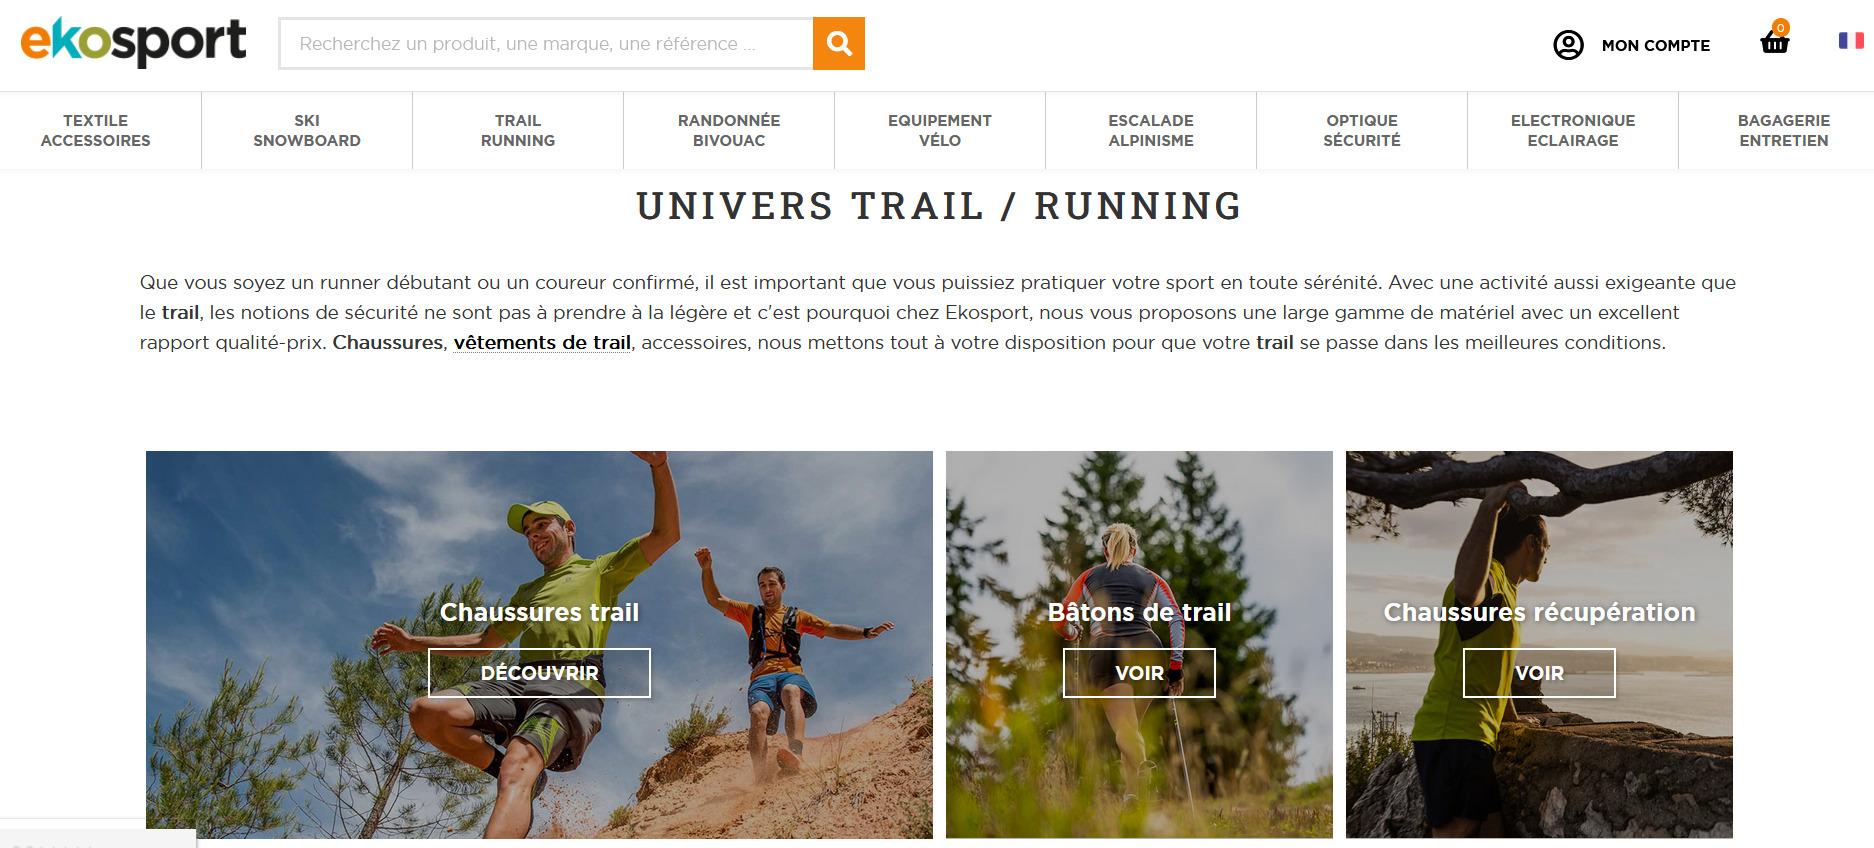Open the Optique Sécurité menu
Image resolution: width=1874 pixels, height=848 pixels.
point(1362,130)
